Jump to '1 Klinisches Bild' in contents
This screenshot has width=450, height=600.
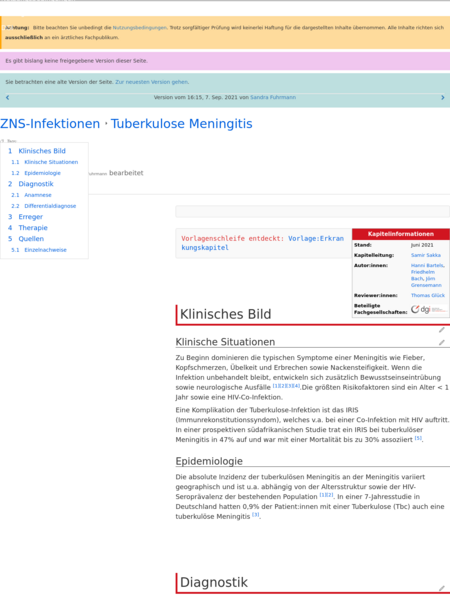click(x=37, y=151)
